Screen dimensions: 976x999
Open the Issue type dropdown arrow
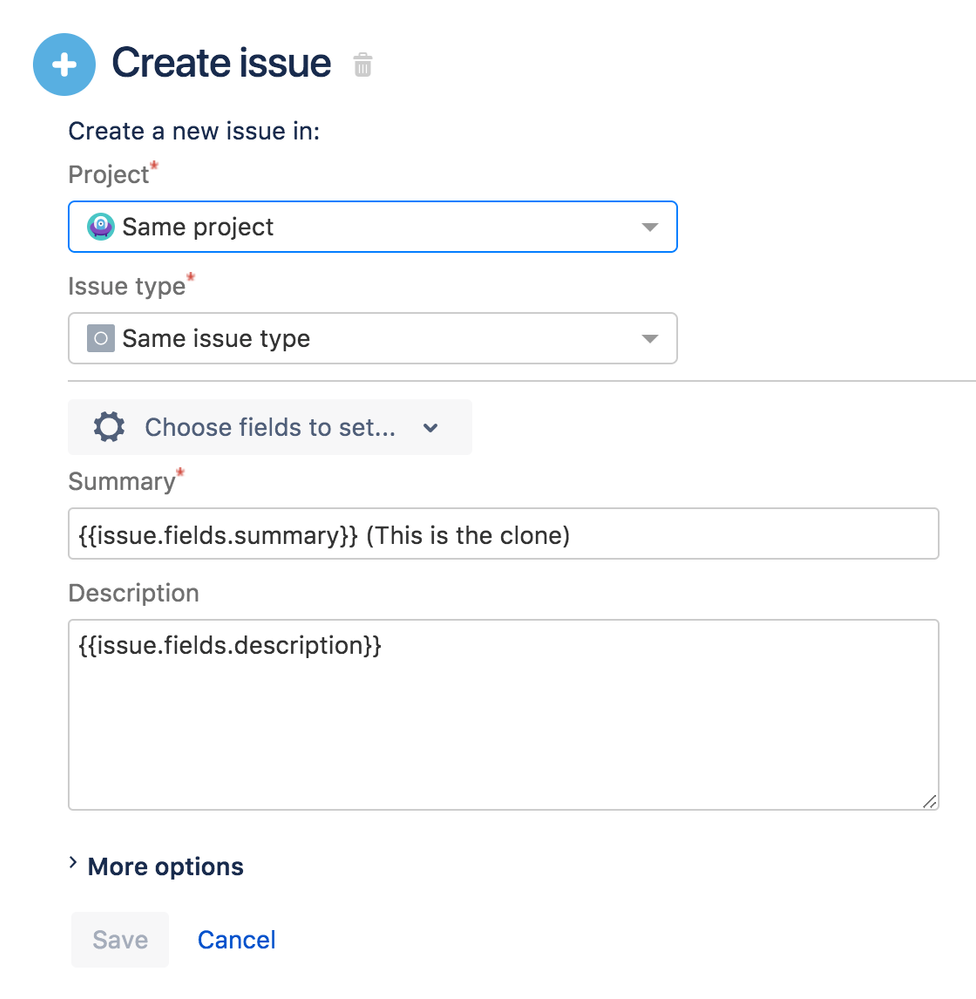(650, 339)
